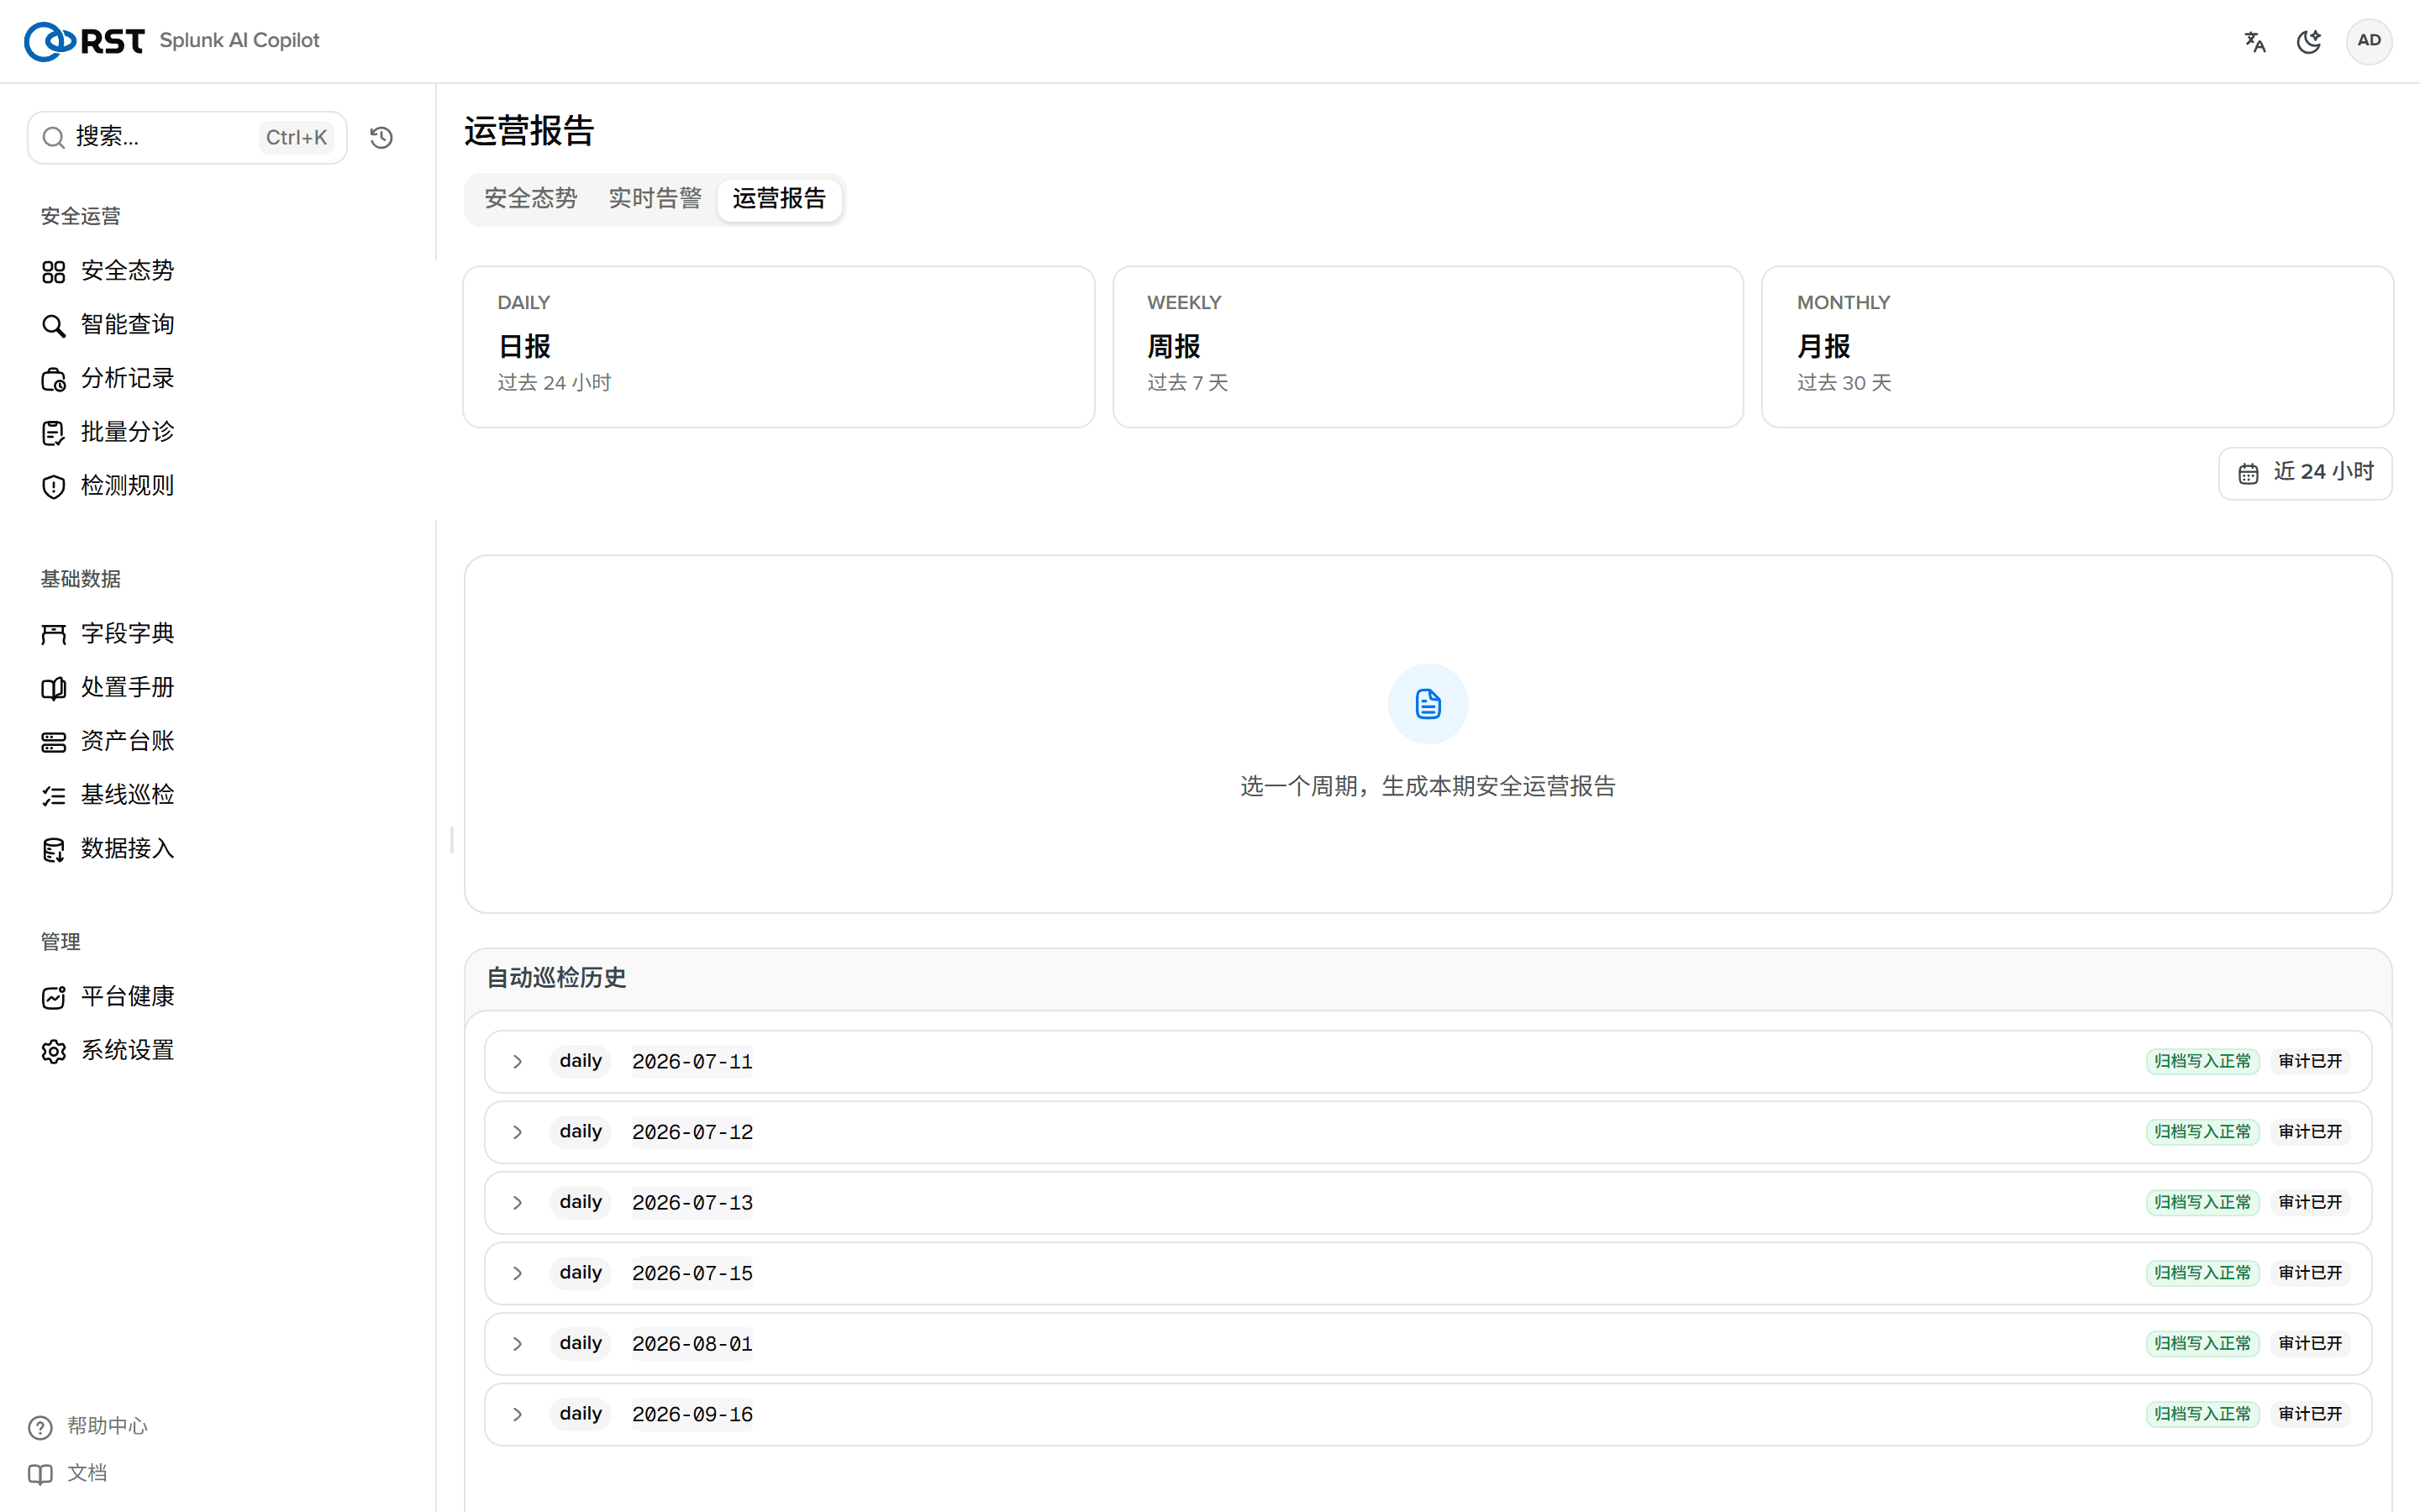This screenshot has width=2420, height=1512.
Task: Click the Splunk AI Copilot title
Action: click(239, 41)
